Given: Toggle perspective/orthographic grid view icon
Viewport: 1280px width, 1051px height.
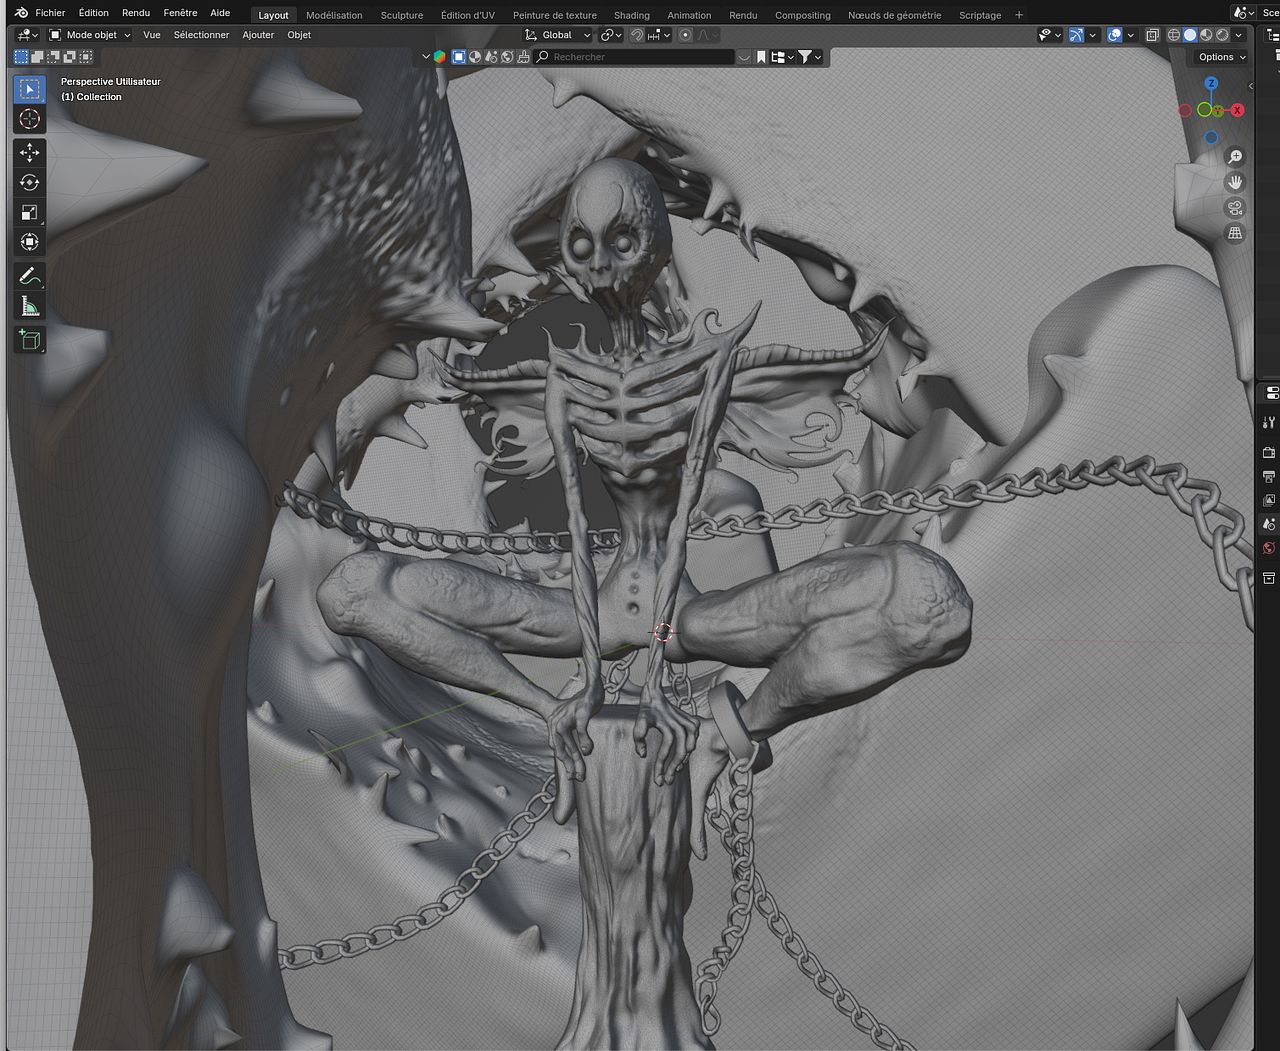Looking at the screenshot, I should click(x=1235, y=233).
